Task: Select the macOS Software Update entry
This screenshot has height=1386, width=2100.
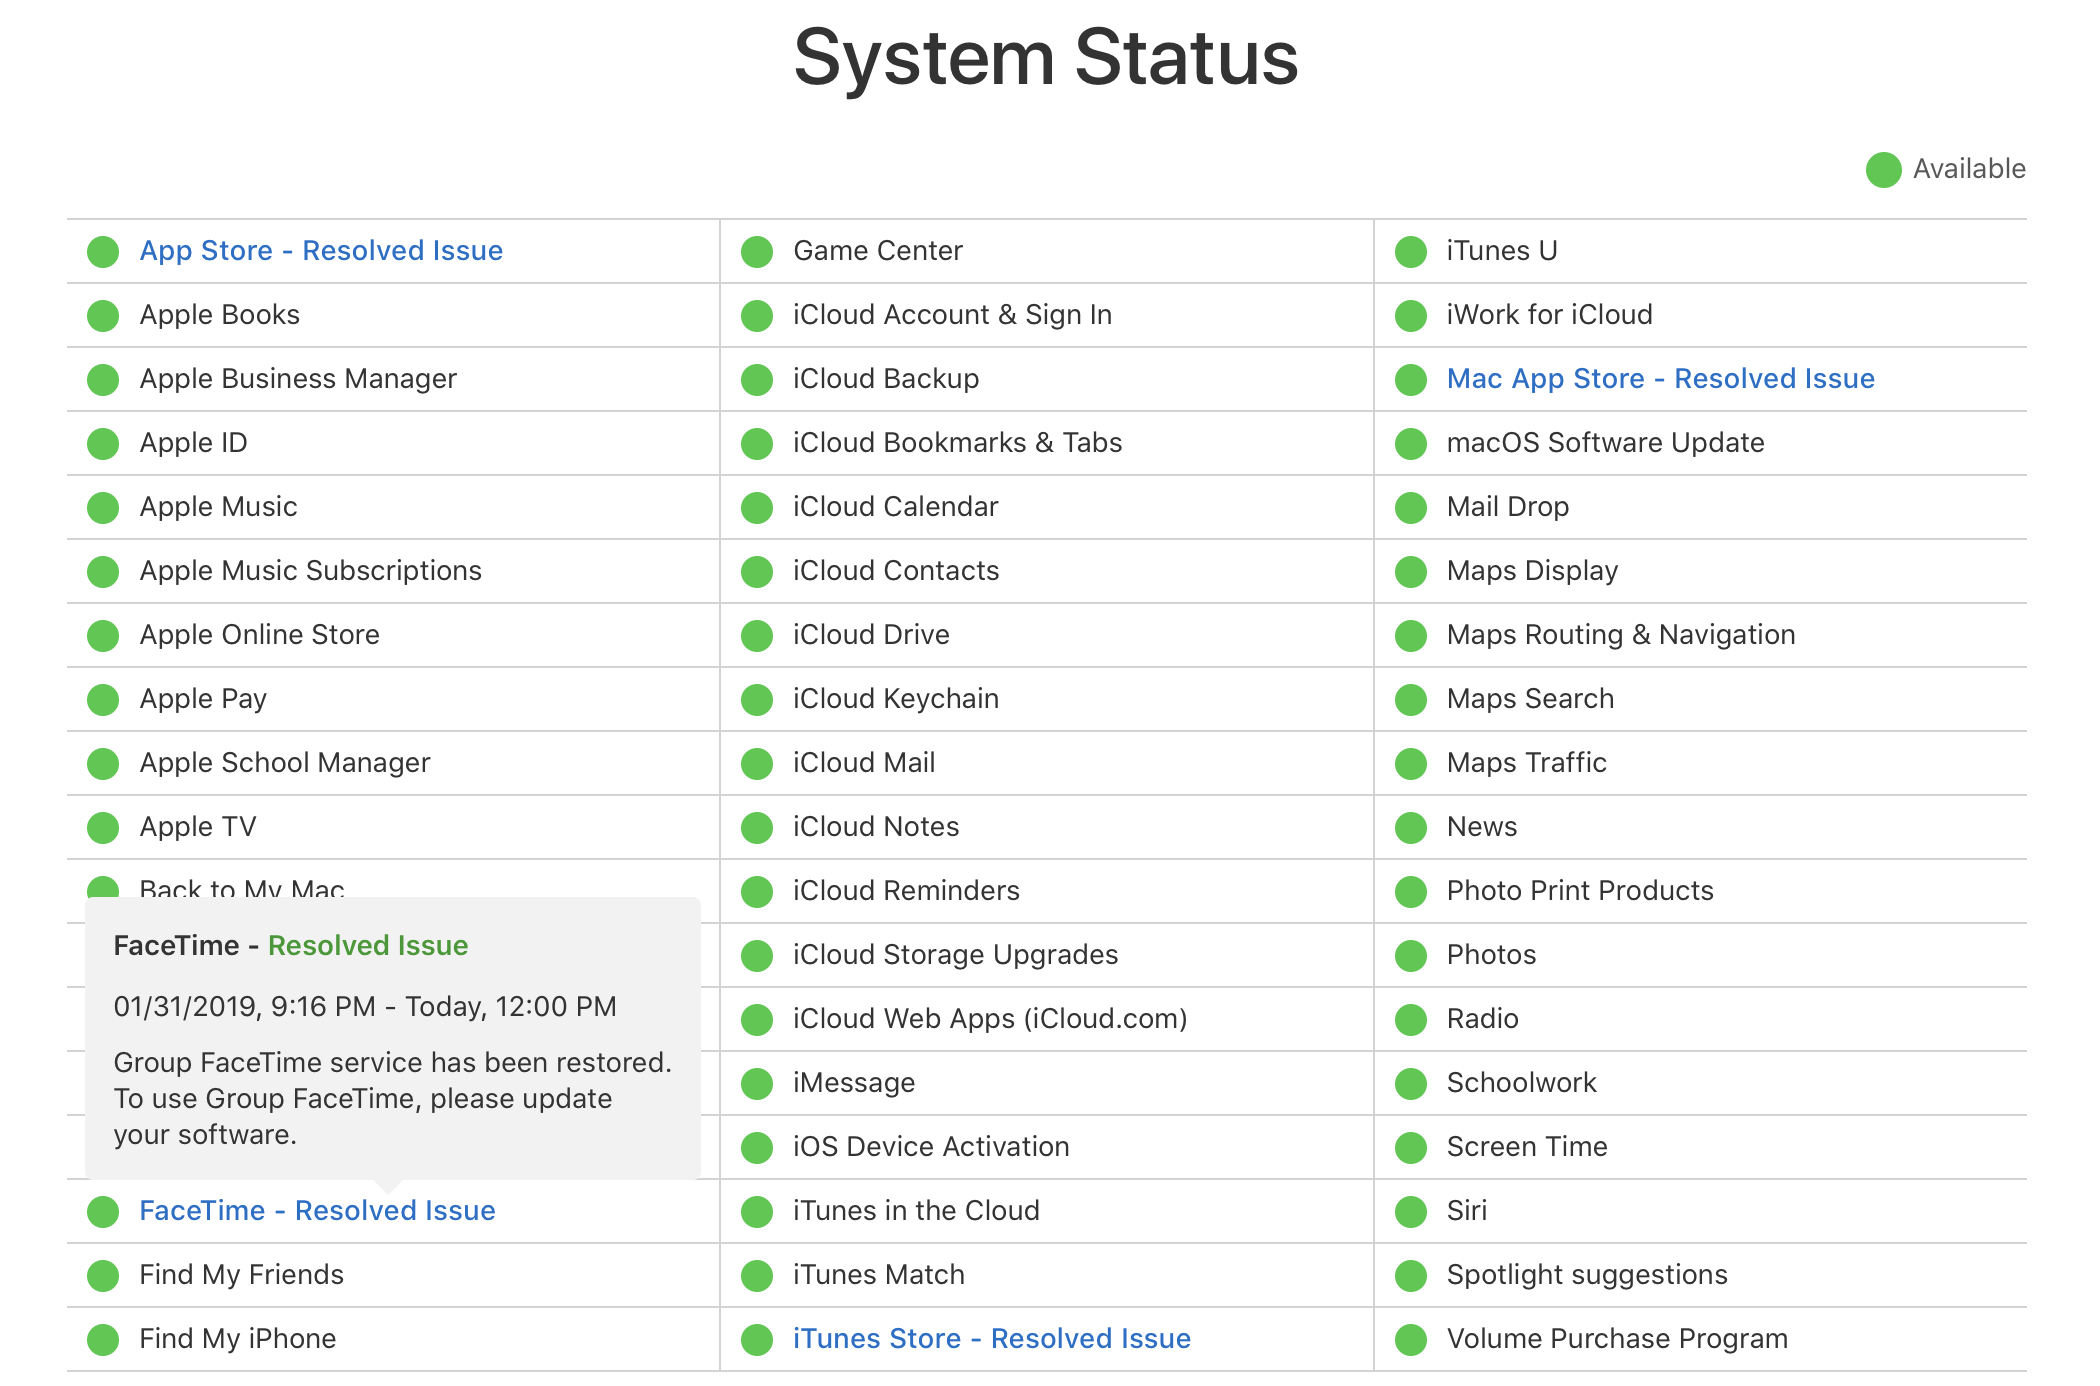Action: pos(1605,443)
